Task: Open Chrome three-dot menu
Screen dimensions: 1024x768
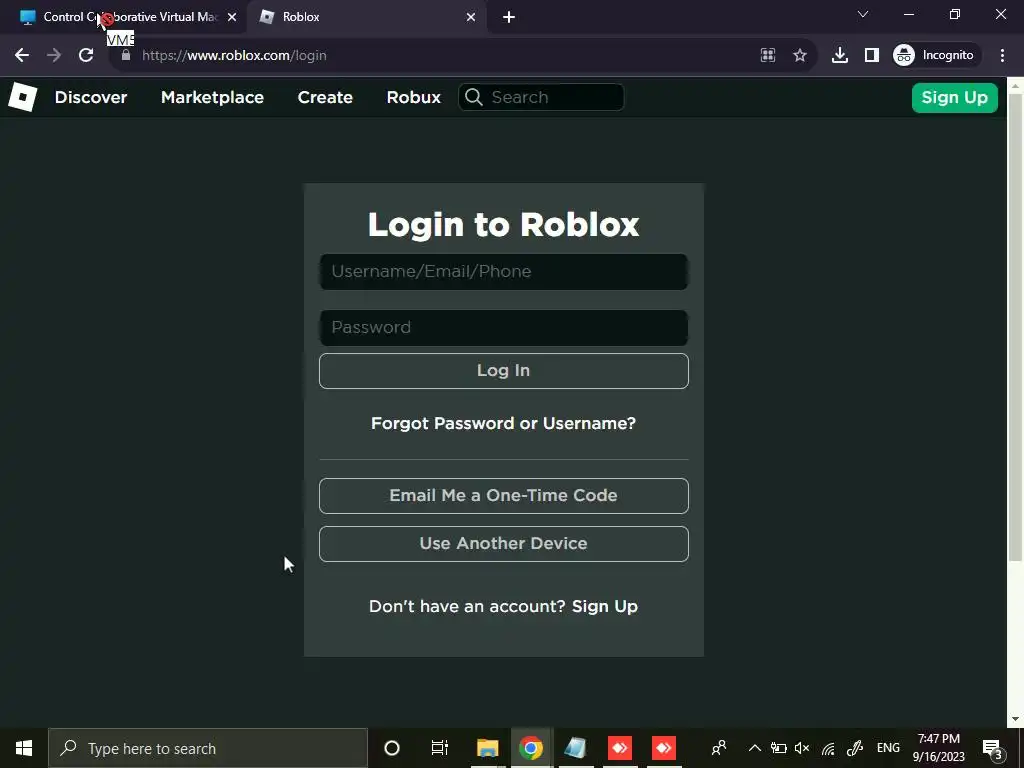Action: click(1002, 56)
